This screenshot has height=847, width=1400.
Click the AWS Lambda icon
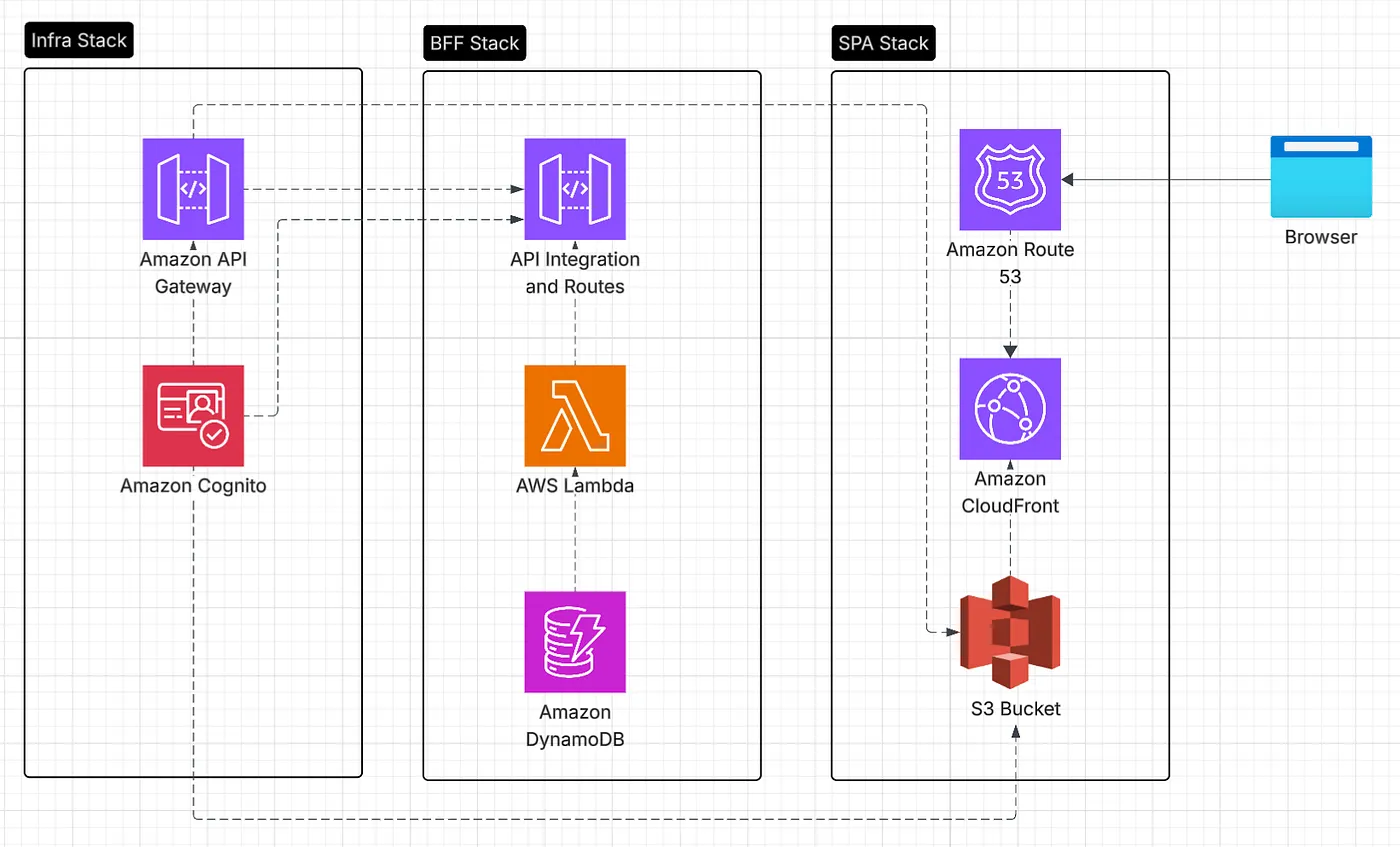574,416
